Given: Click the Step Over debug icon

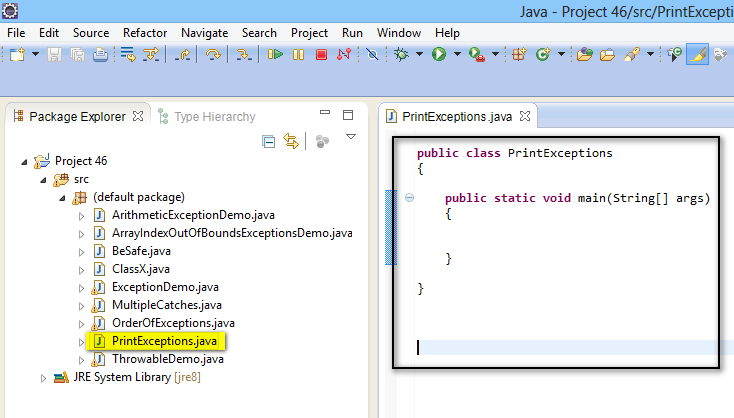Looking at the screenshot, I should pos(213,54).
